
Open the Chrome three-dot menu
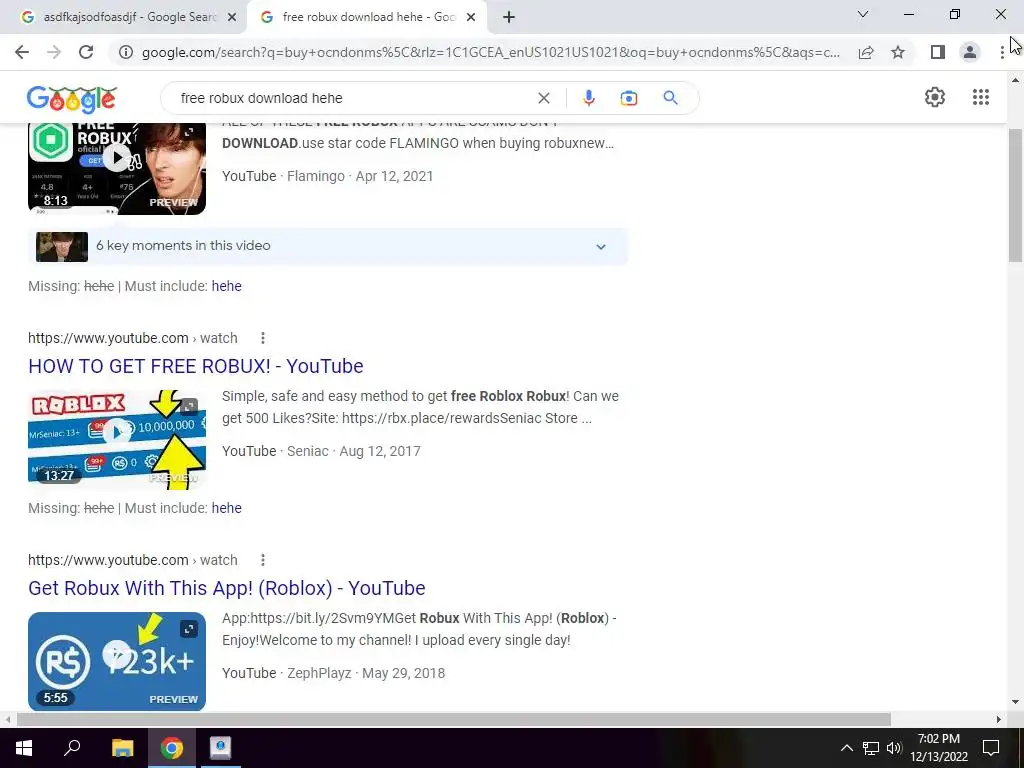(x=1002, y=52)
